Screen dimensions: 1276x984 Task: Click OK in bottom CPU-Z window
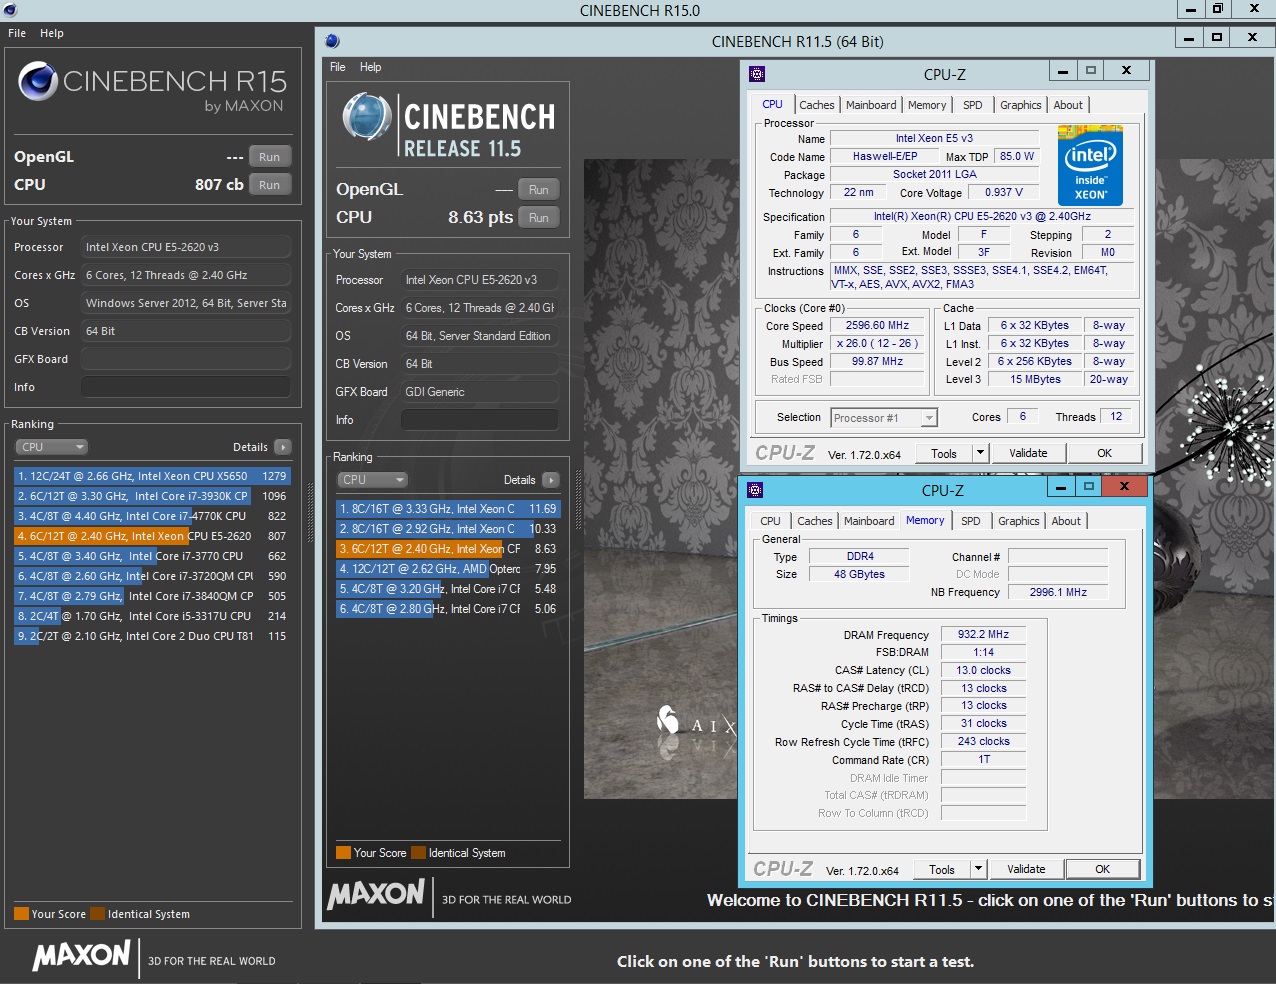tap(1102, 869)
